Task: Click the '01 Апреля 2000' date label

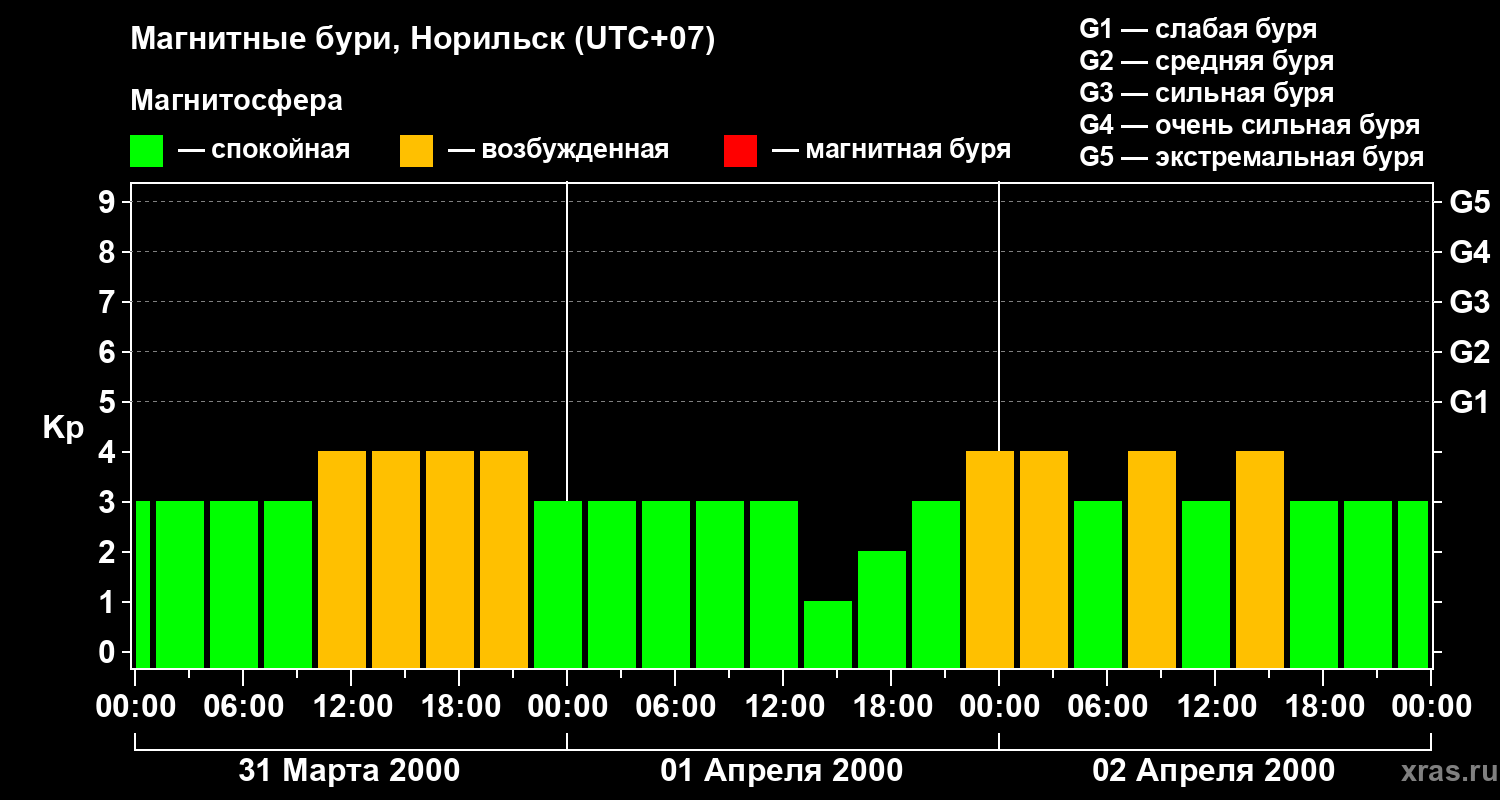Action: [x=782, y=771]
